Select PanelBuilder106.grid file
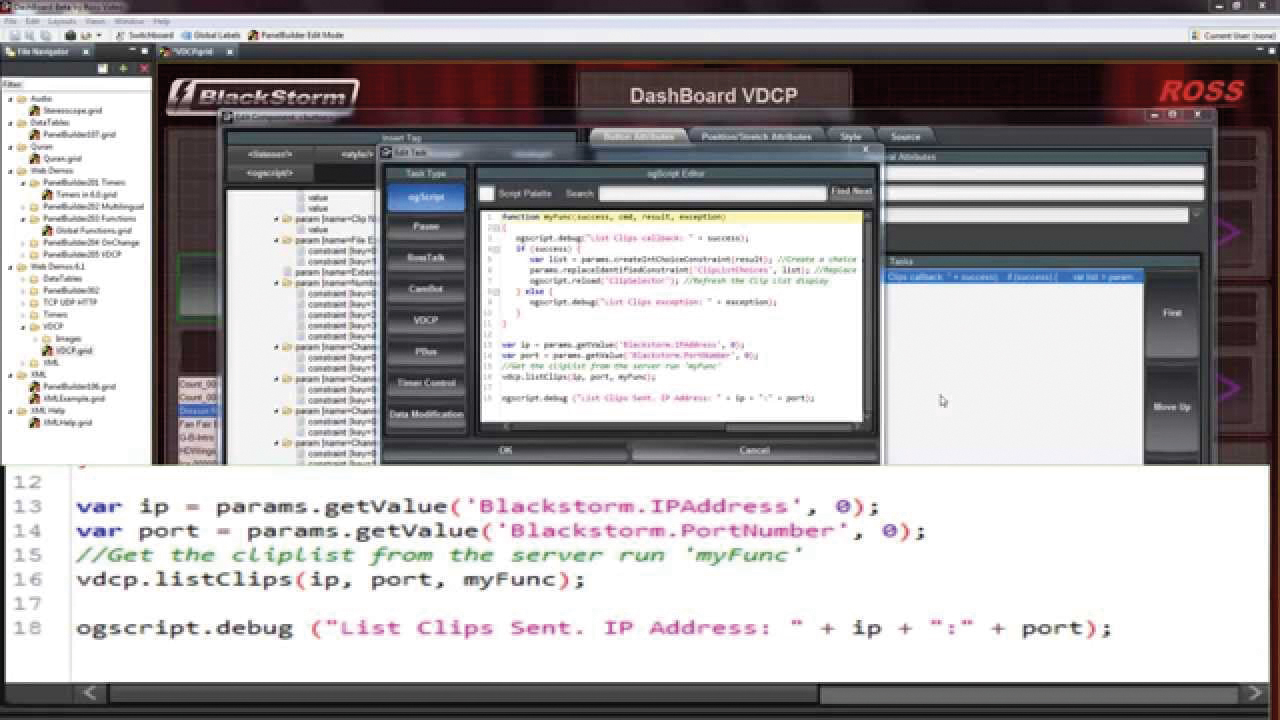Viewport: 1280px width, 720px height. [x=72, y=387]
